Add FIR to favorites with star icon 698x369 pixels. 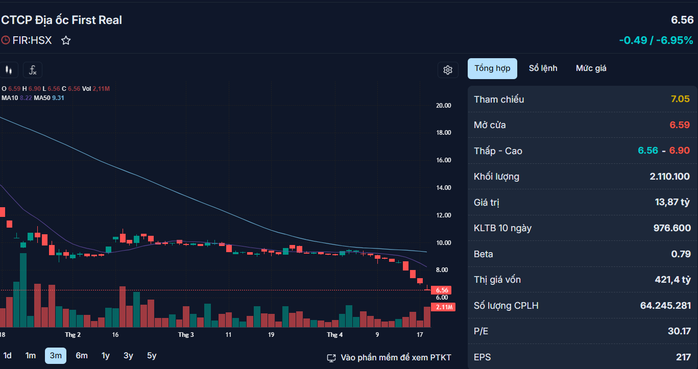66,41
